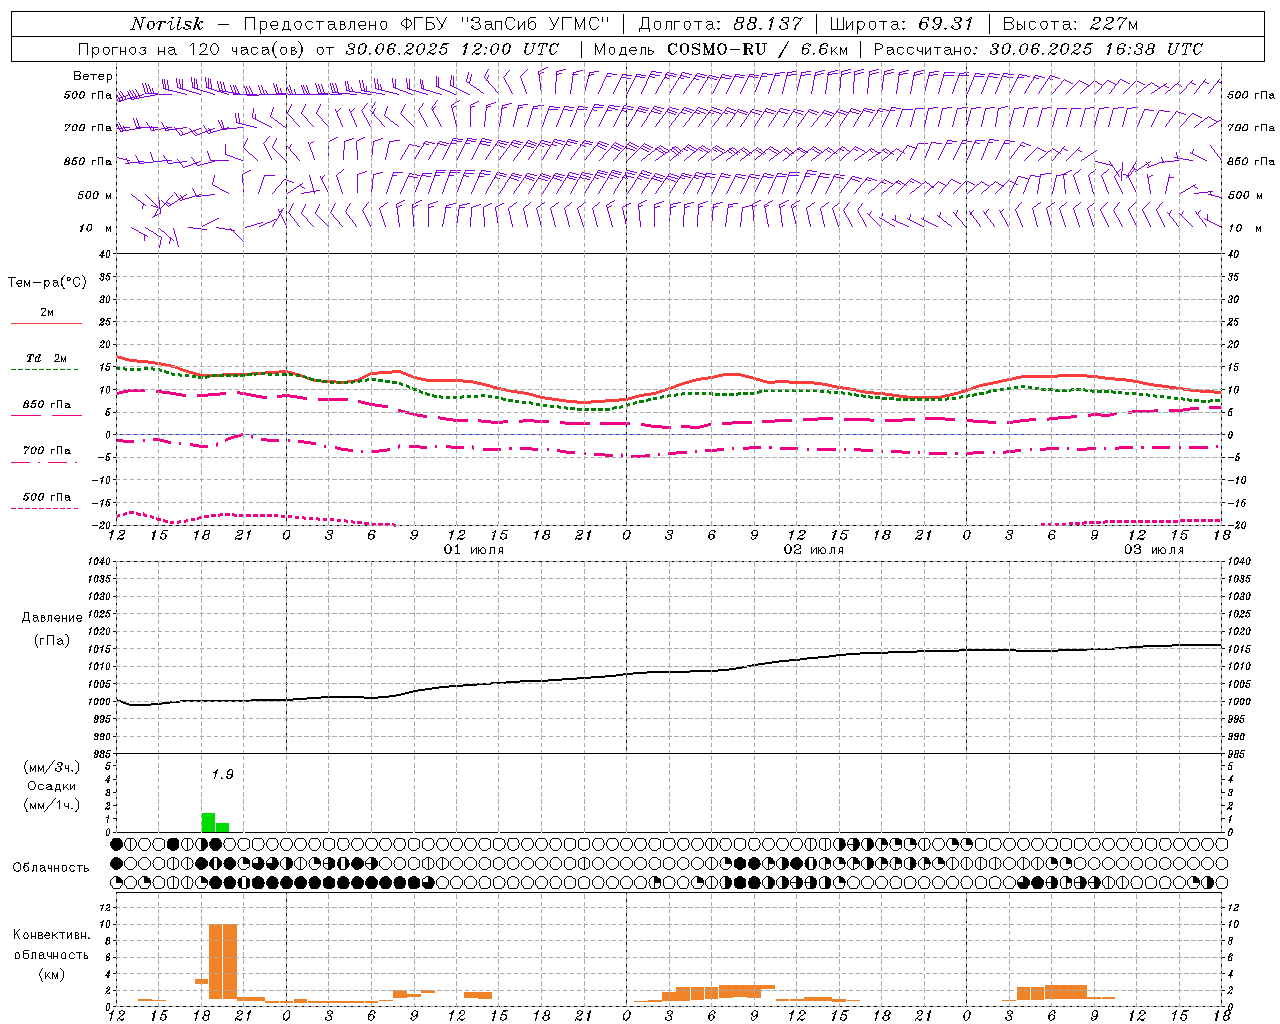Click the dash-dot '700 гПа' temperature legend entry

[x=47, y=451]
